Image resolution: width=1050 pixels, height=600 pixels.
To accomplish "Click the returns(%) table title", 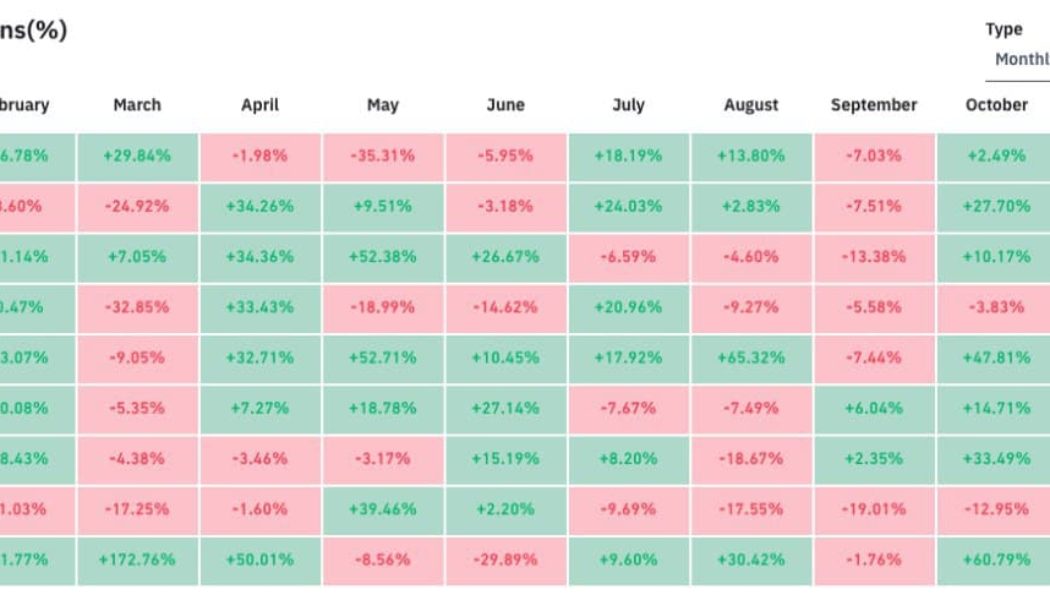I will [x=33, y=29].
